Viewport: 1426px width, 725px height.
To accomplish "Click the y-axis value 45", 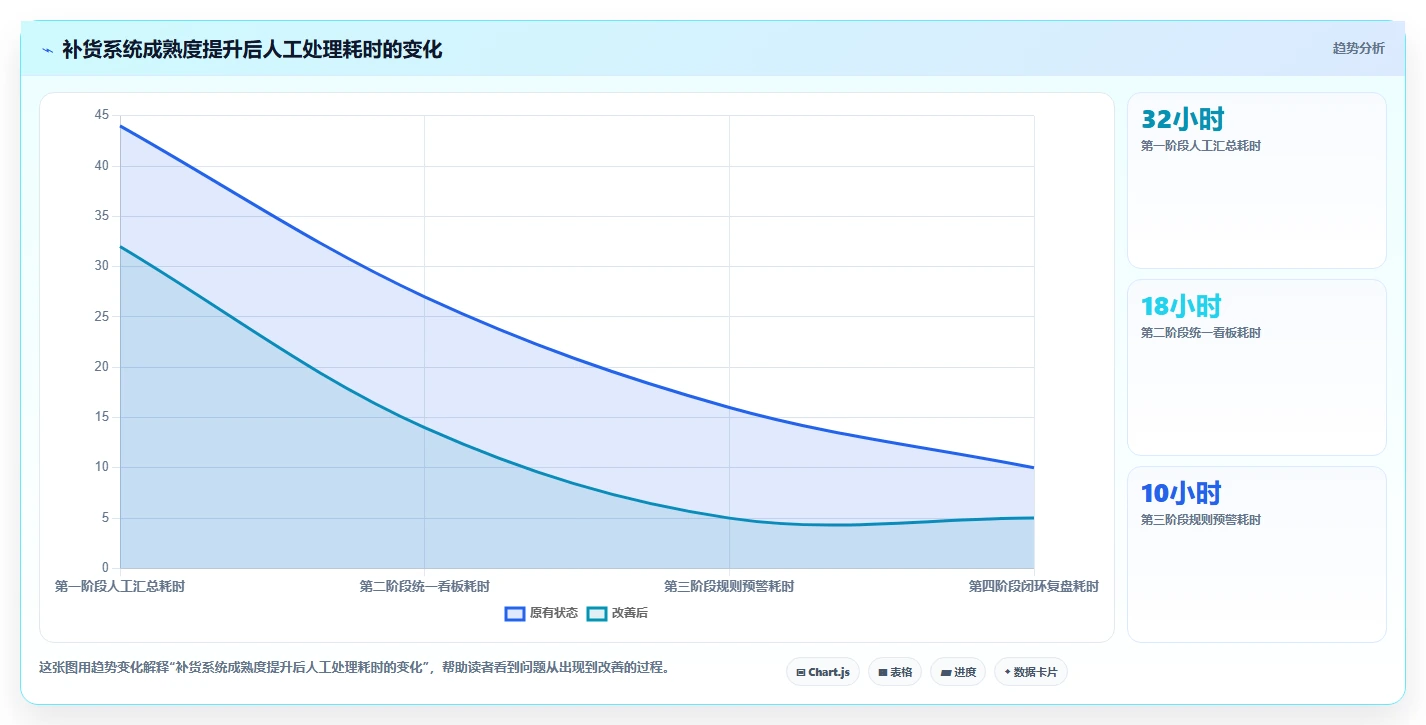I will click(x=102, y=115).
